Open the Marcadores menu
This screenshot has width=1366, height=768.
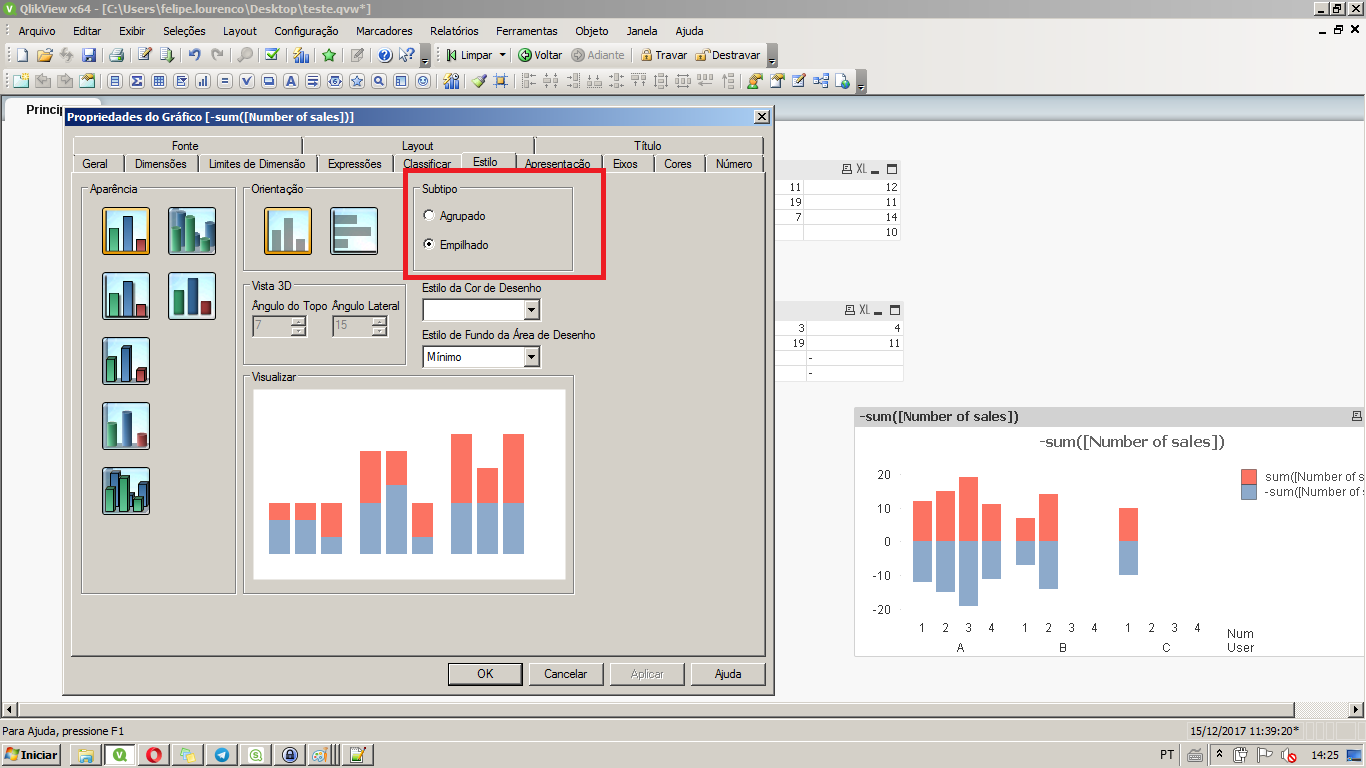point(384,31)
